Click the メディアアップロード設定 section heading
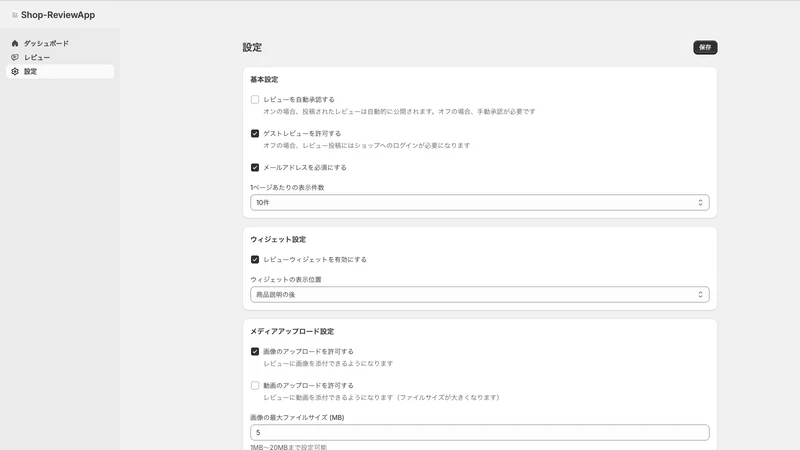Viewport: 800px width, 450px height. point(292,332)
